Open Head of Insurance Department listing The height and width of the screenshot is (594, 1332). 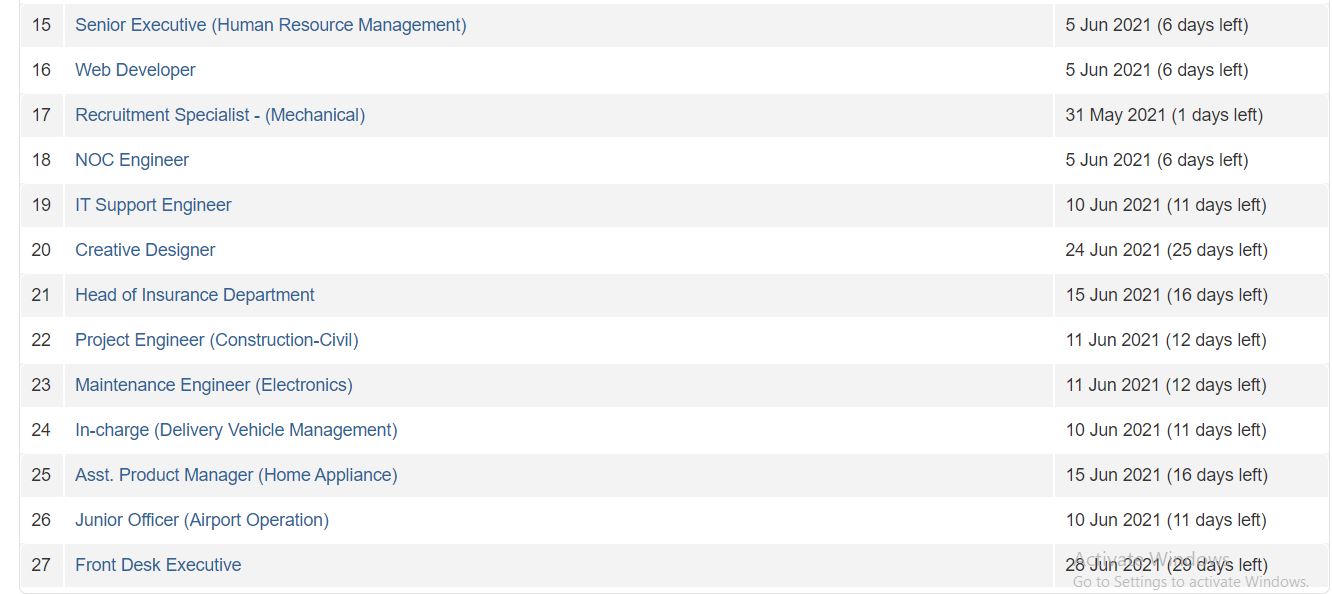coord(195,295)
